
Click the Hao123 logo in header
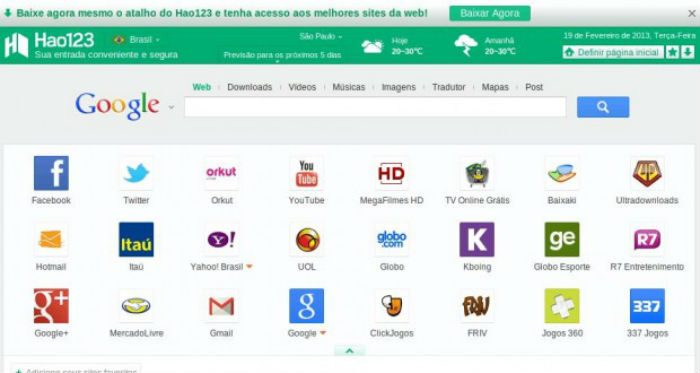pos(49,45)
